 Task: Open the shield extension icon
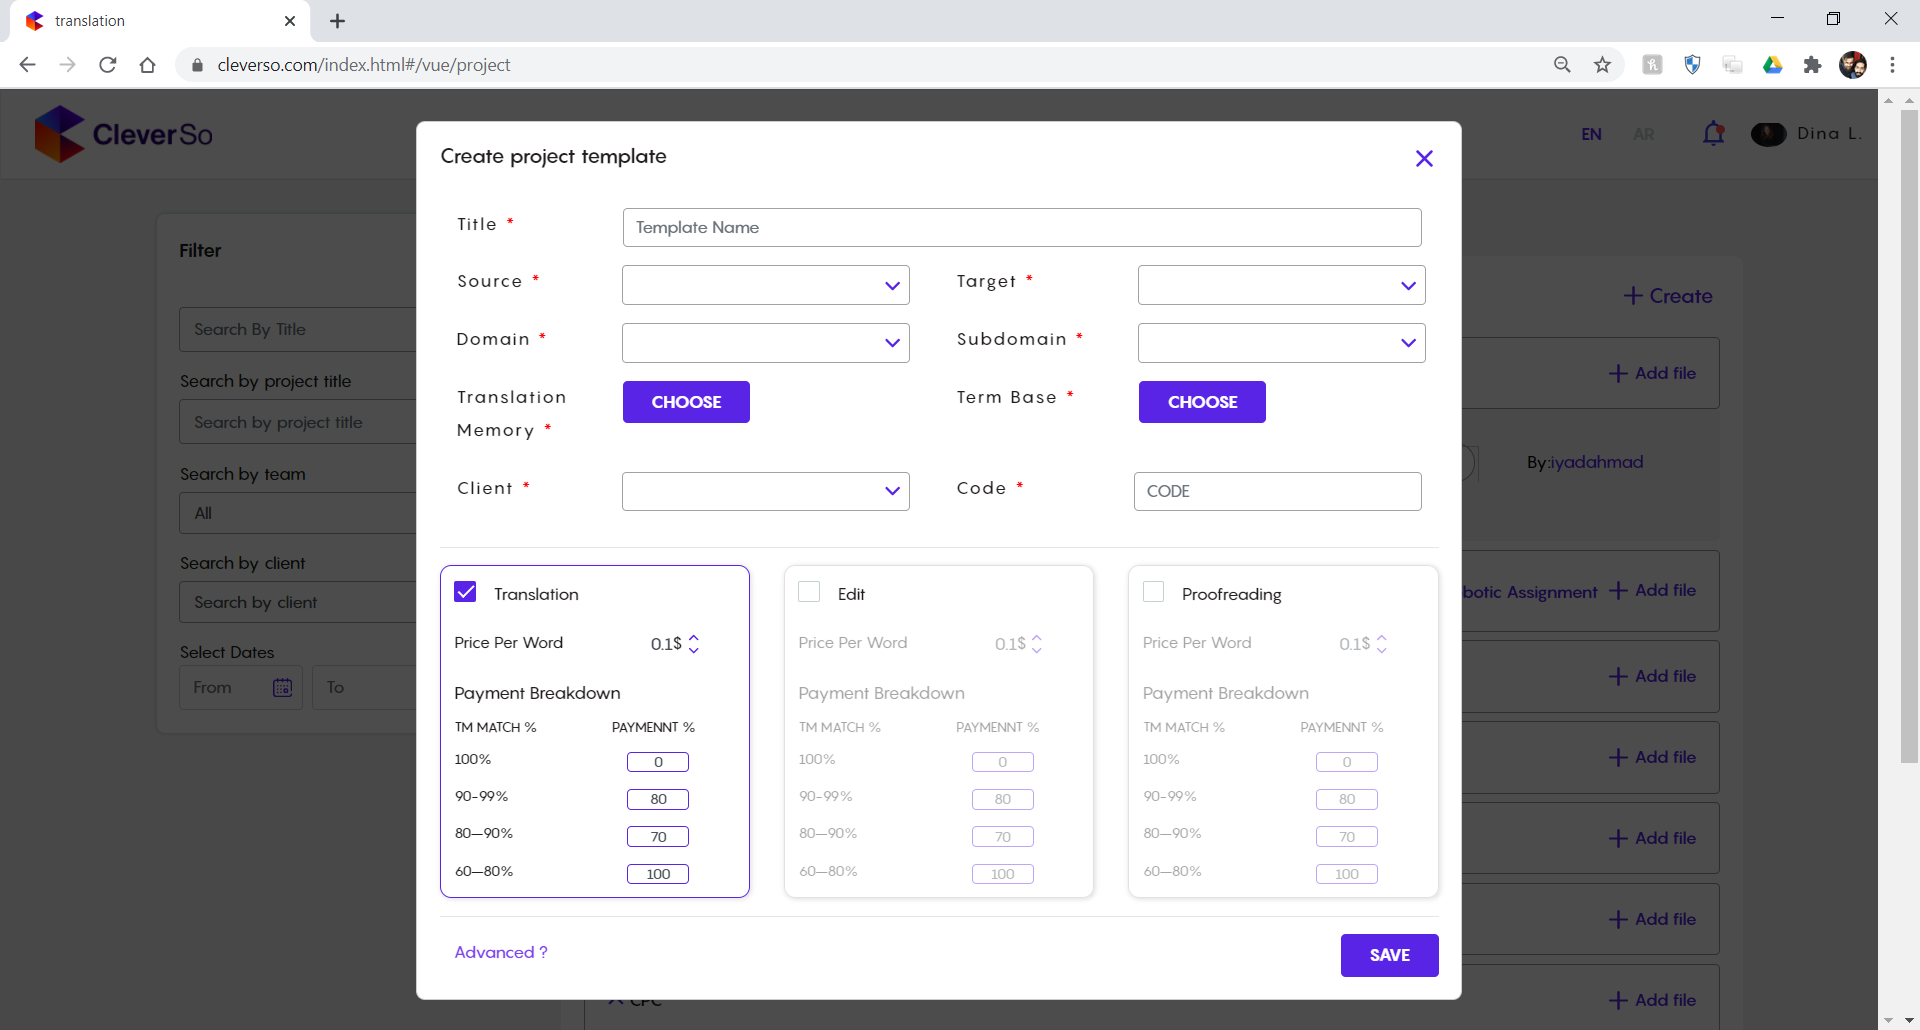coord(1692,65)
